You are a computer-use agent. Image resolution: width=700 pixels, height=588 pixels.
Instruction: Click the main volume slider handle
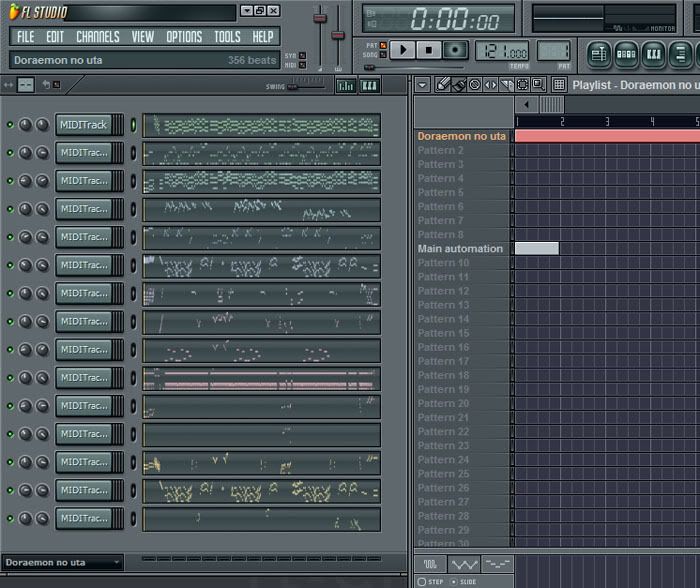(x=320, y=18)
